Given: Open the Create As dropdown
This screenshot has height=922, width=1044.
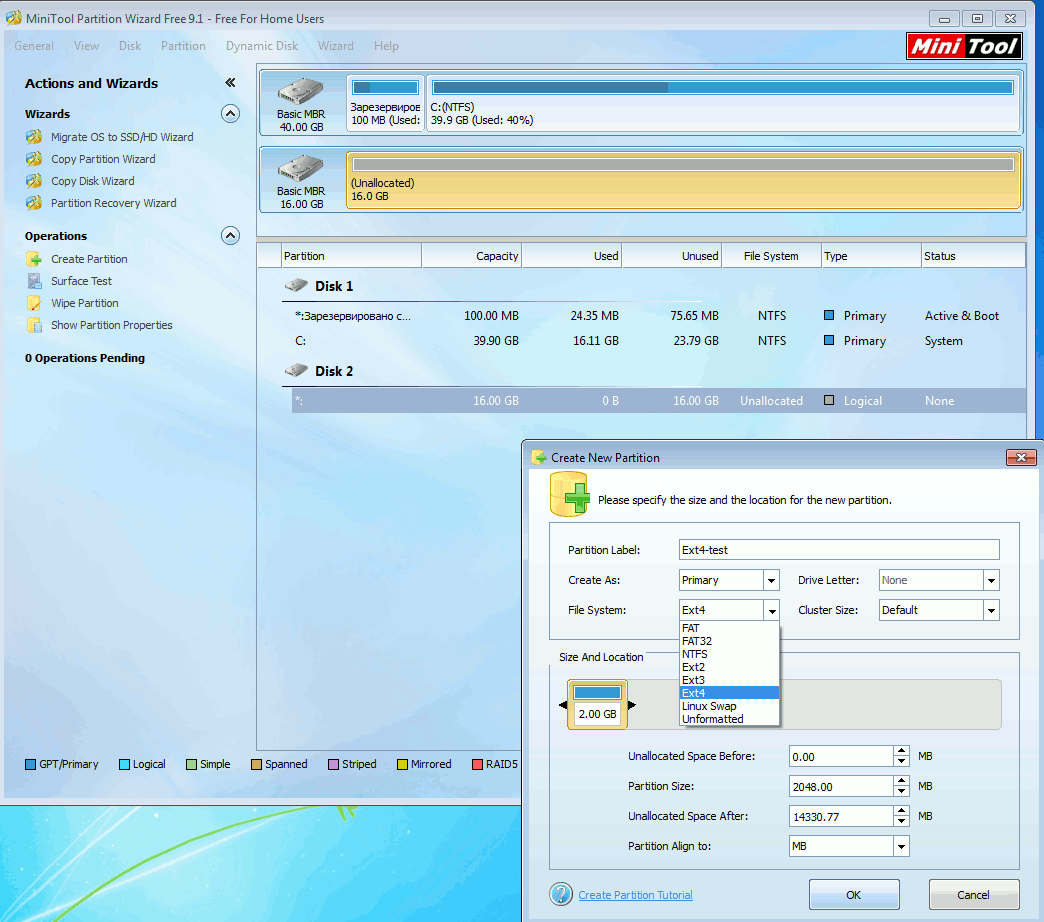Looking at the screenshot, I should [x=770, y=580].
